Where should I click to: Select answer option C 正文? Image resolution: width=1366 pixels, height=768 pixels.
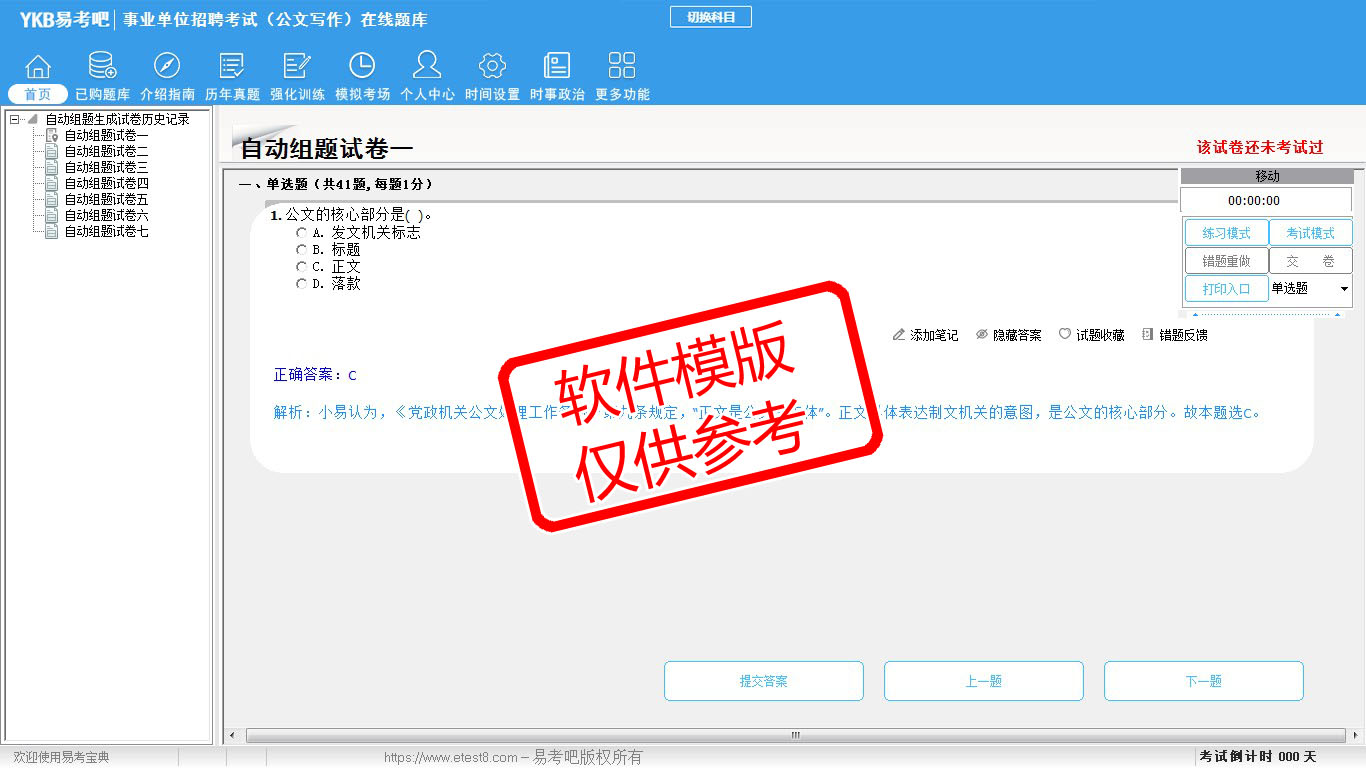(x=301, y=267)
